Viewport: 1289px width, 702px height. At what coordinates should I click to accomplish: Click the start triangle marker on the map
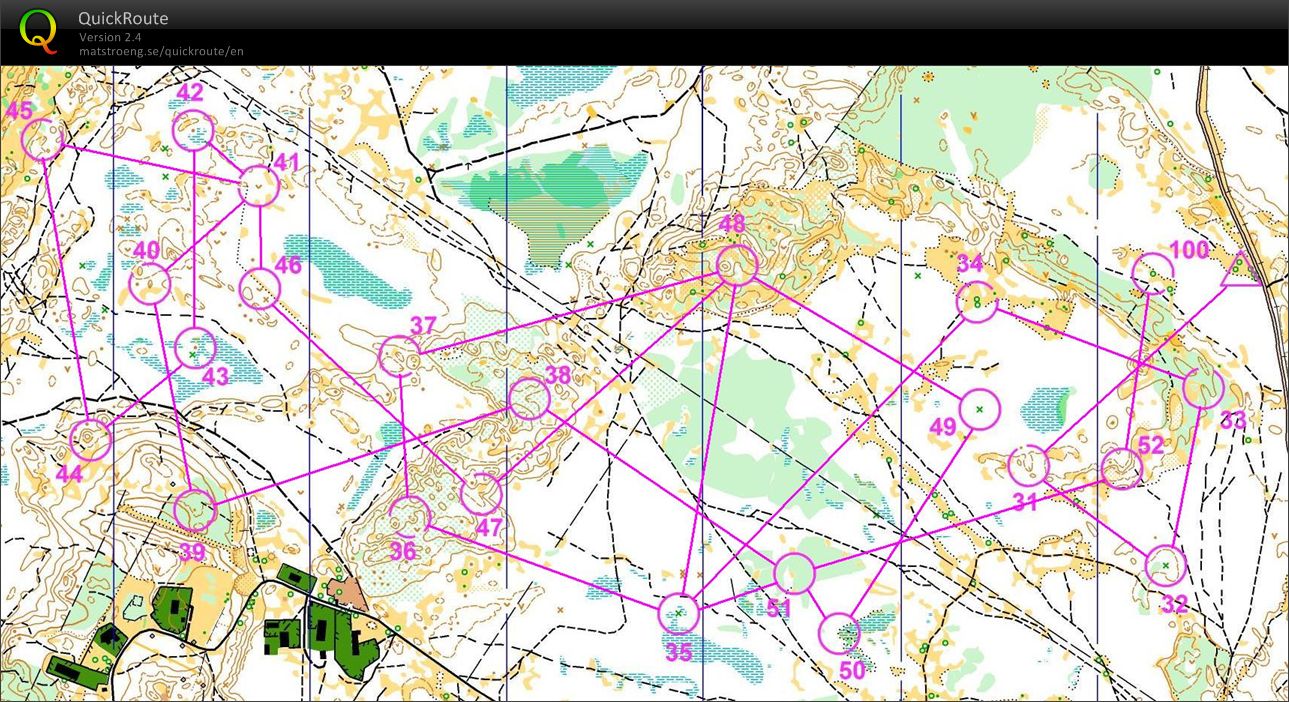[x=1242, y=270]
